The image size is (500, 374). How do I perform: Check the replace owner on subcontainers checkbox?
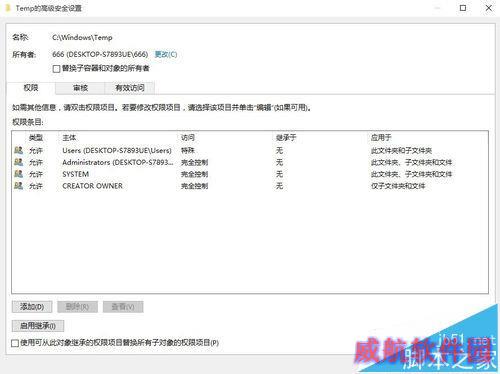click(56, 69)
